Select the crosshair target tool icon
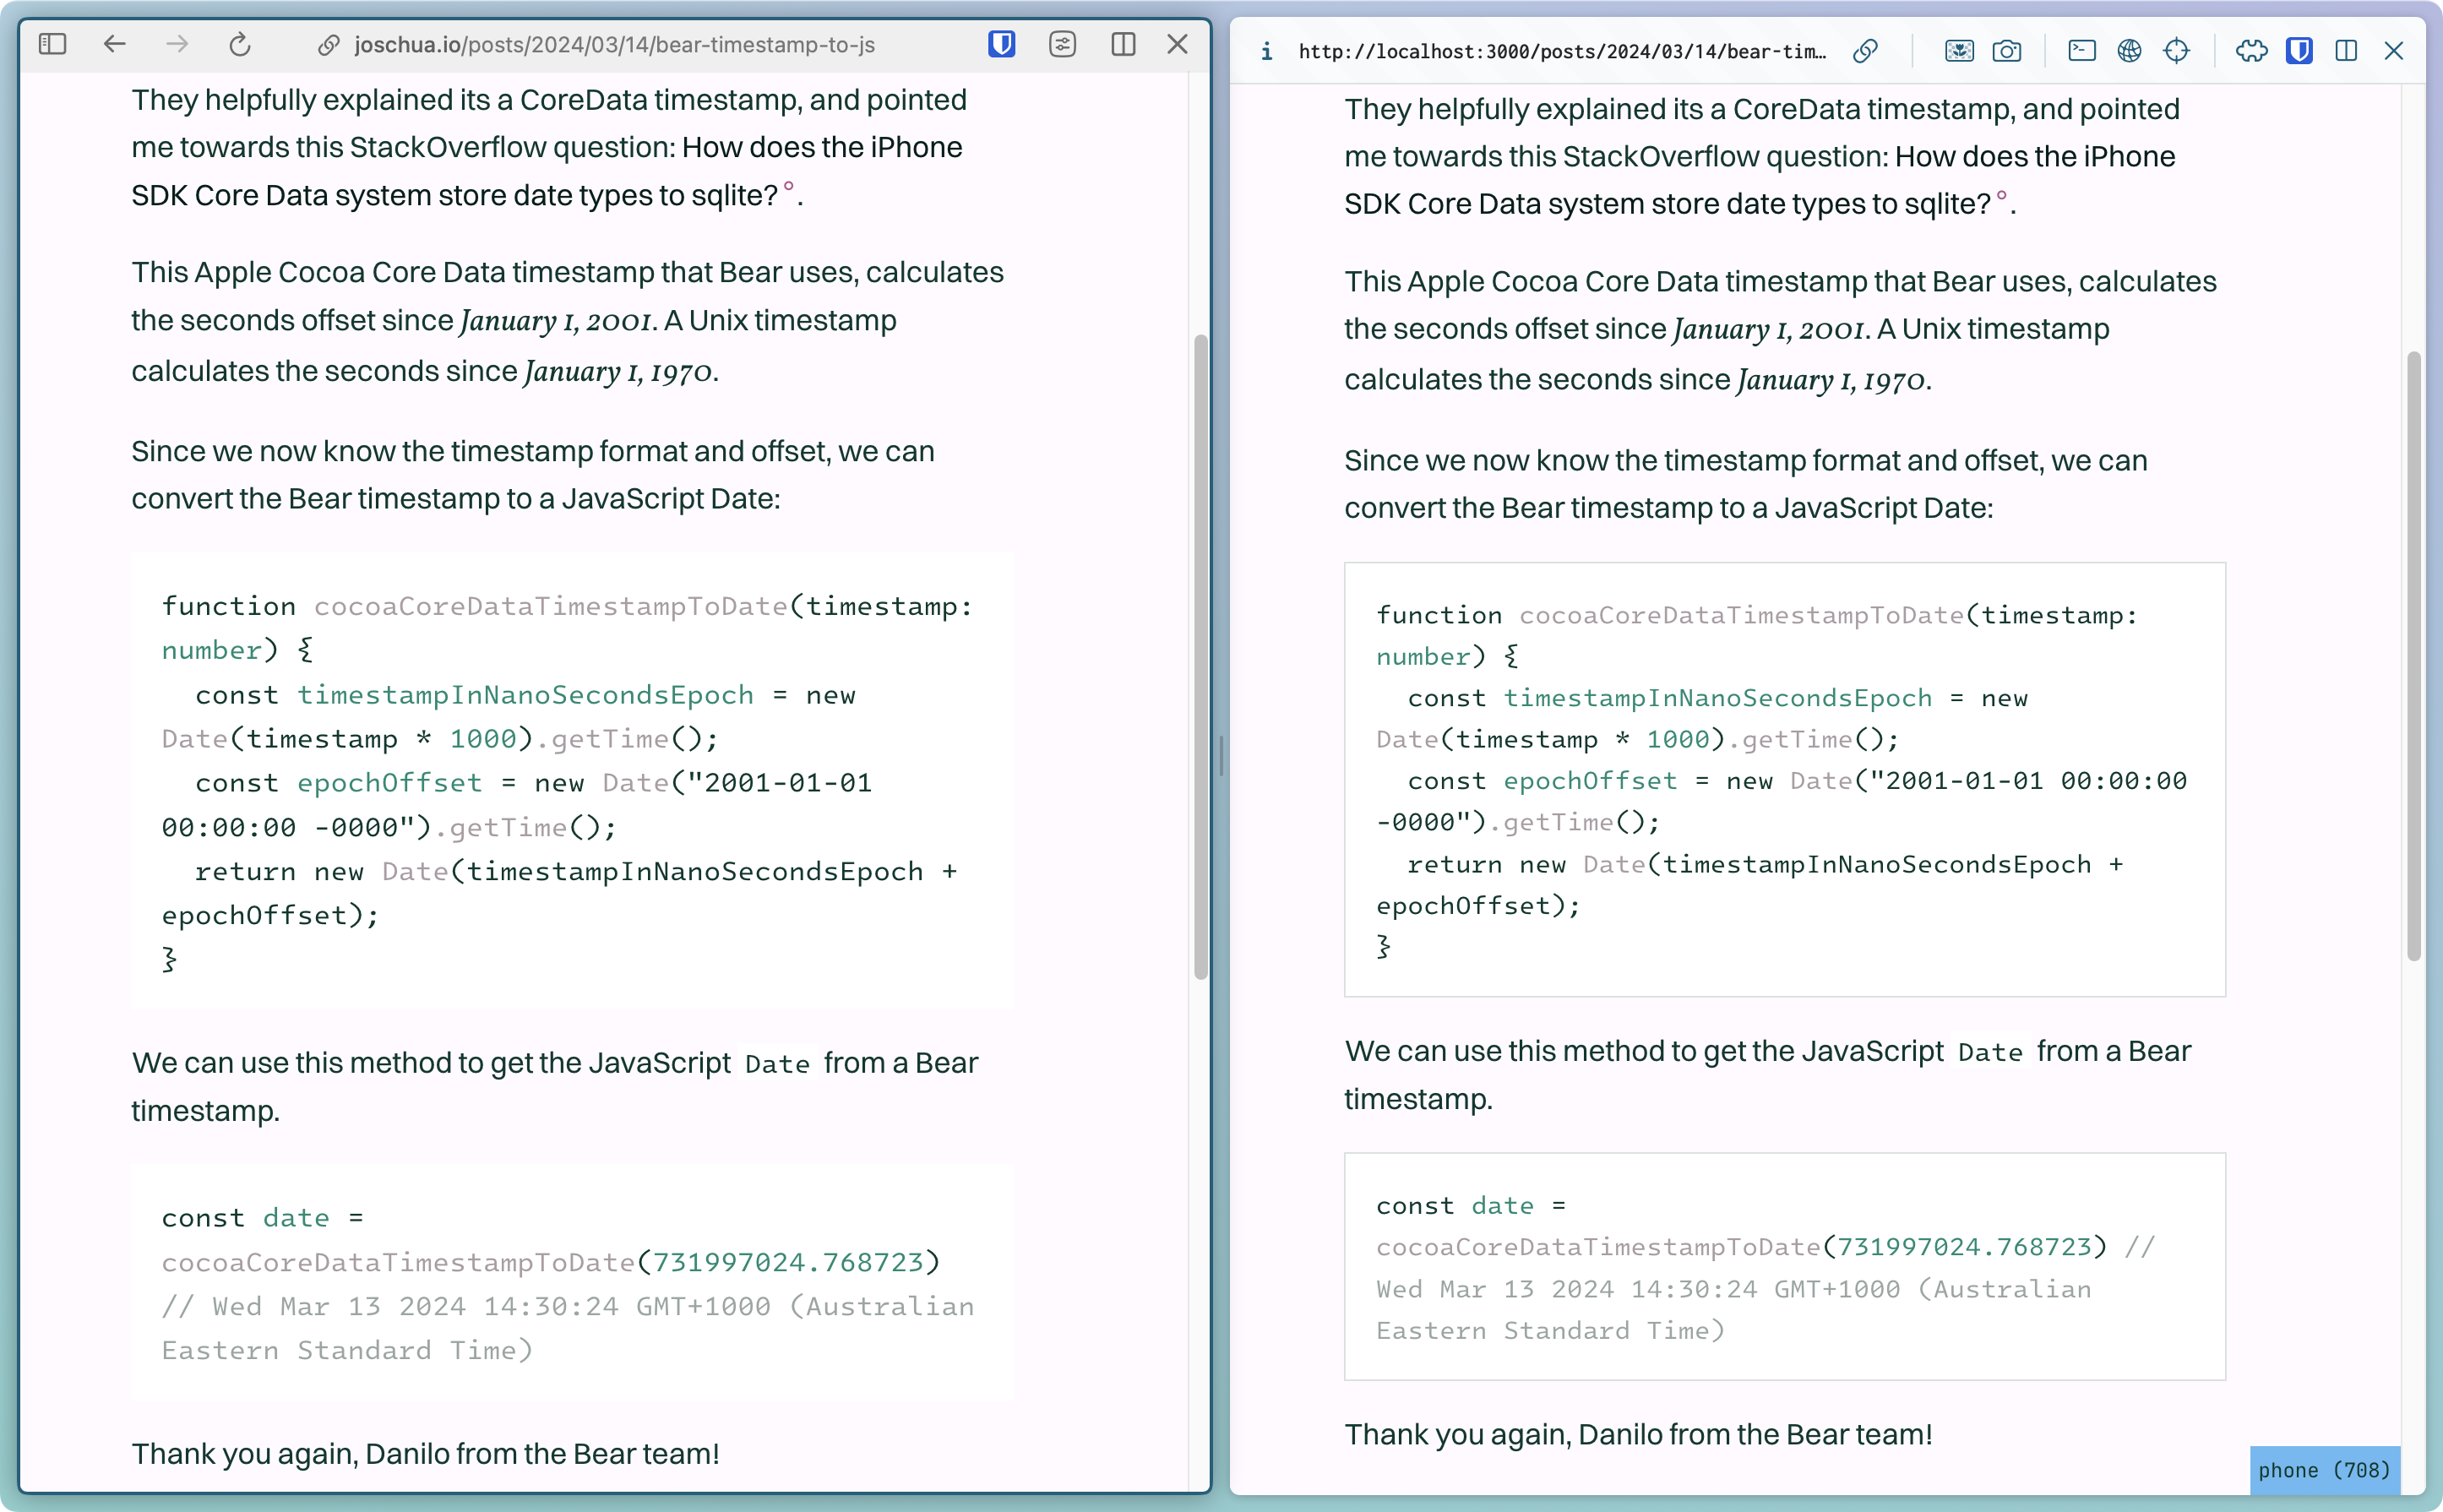The width and height of the screenshot is (2443, 1512). tap(2177, 50)
